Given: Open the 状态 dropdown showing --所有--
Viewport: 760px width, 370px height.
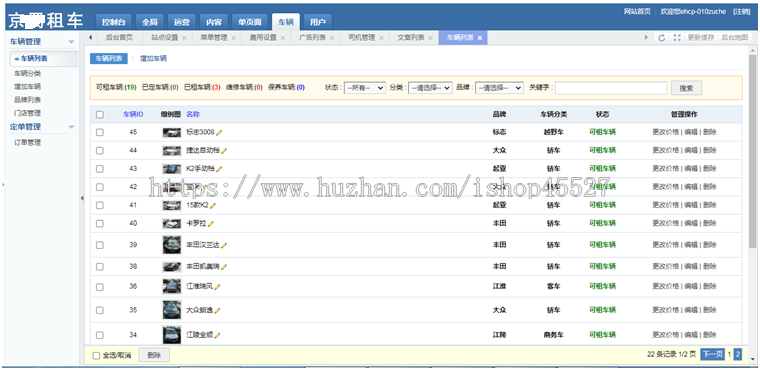Looking at the screenshot, I should (x=364, y=88).
